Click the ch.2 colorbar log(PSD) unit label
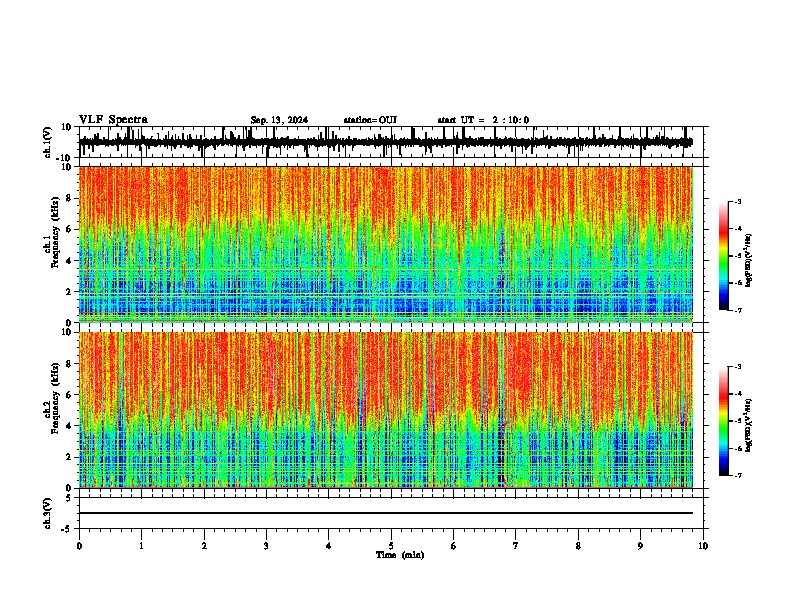This screenshot has width=792, height=612. pyautogui.click(x=749, y=425)
